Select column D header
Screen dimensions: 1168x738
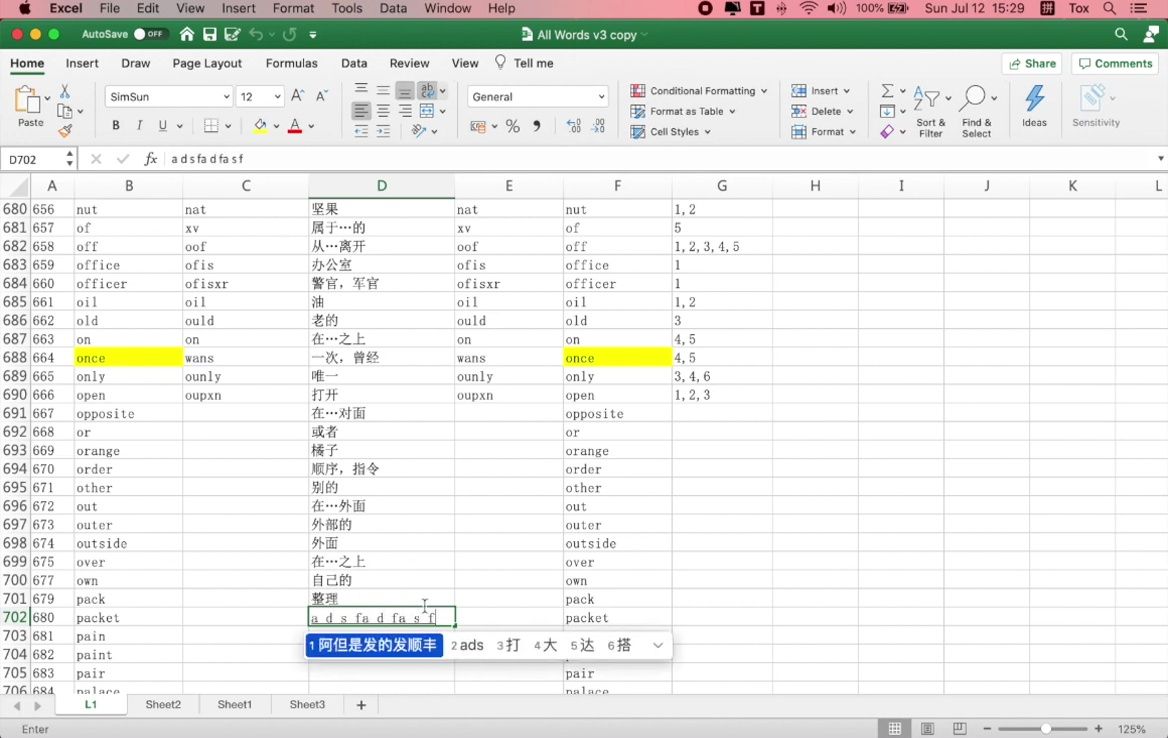[x=381, y=186]
